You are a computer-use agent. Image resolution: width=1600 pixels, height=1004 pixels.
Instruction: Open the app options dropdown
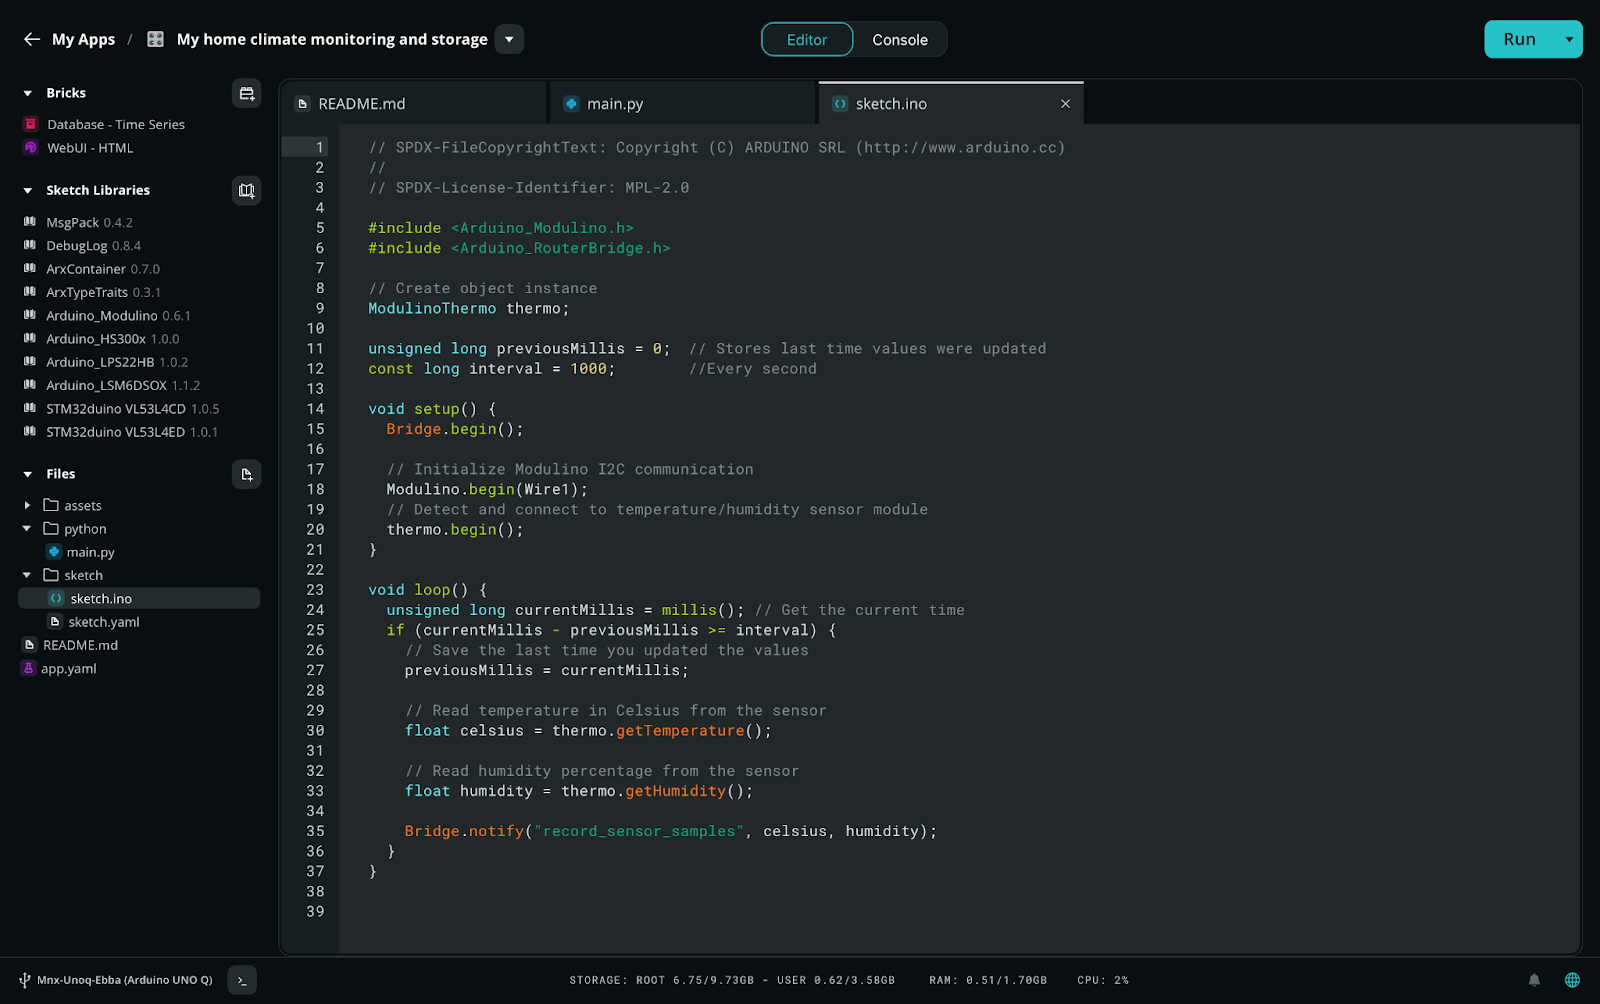509,39
